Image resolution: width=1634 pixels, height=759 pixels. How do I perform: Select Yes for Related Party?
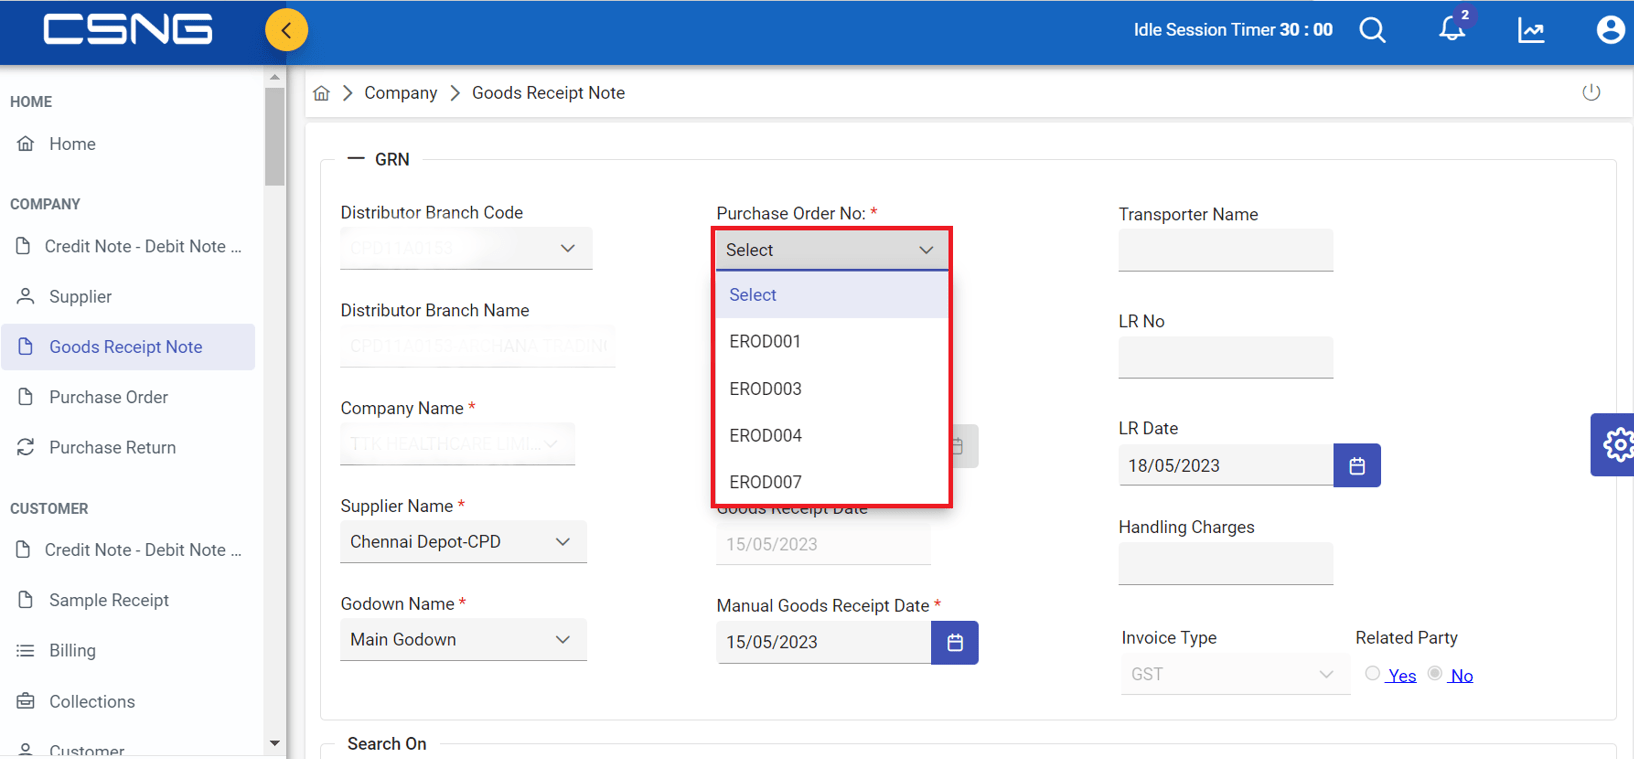click(x=1373, y=674)
